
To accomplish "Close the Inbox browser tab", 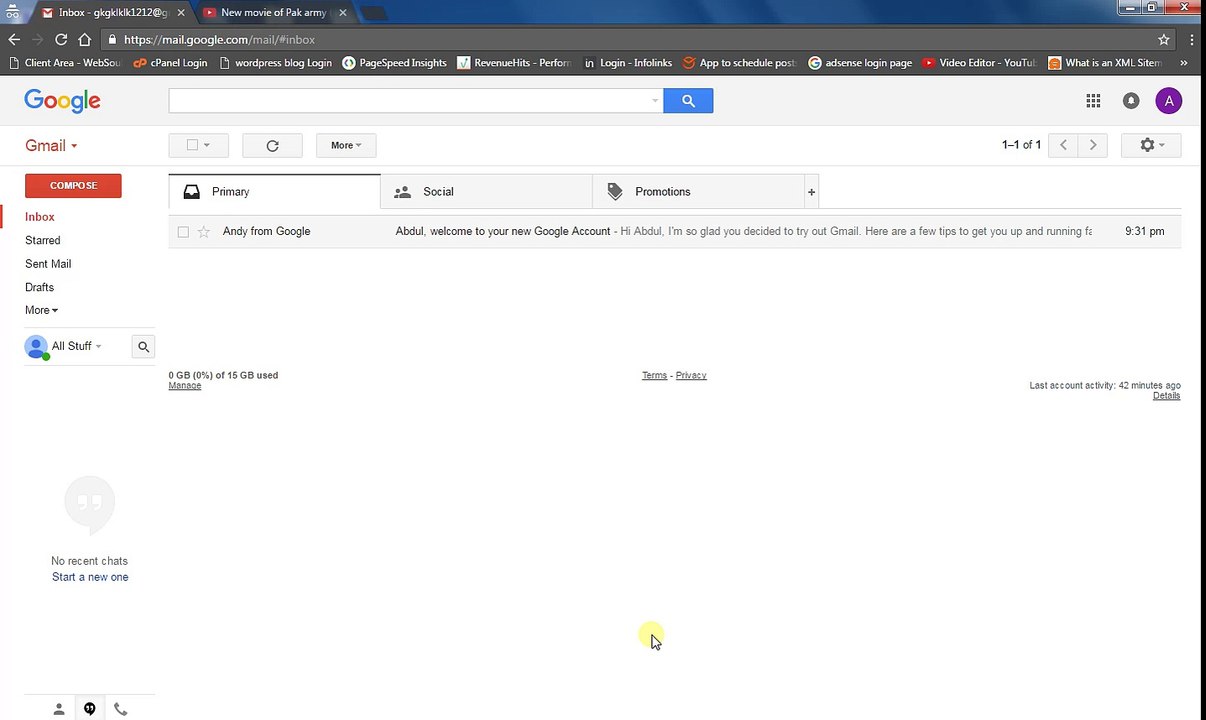I will click(181, 12).
